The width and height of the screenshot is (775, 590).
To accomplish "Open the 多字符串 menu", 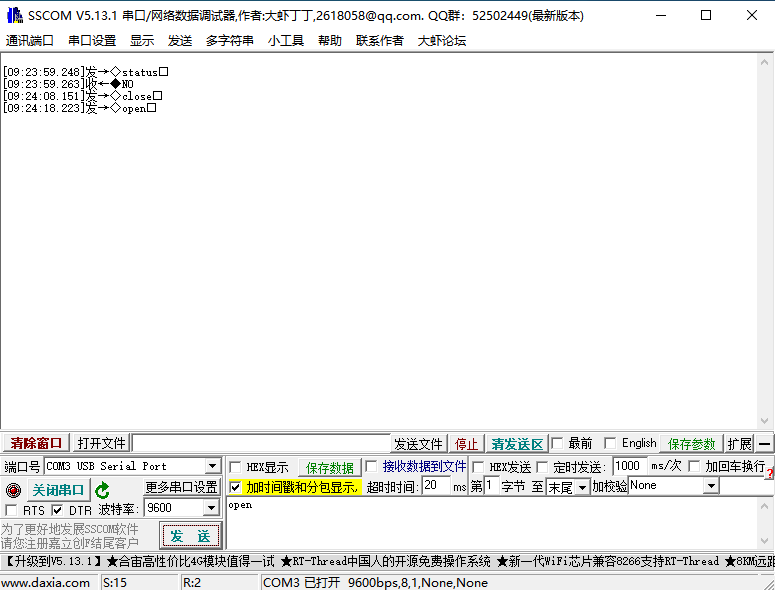I will coord(230,41).
